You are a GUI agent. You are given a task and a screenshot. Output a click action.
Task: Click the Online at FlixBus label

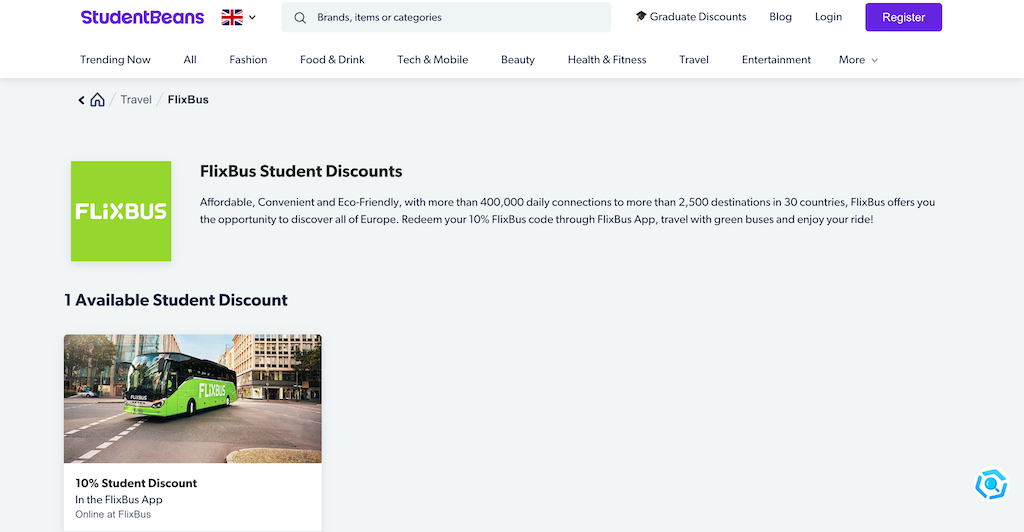click(x=113, y=514)
